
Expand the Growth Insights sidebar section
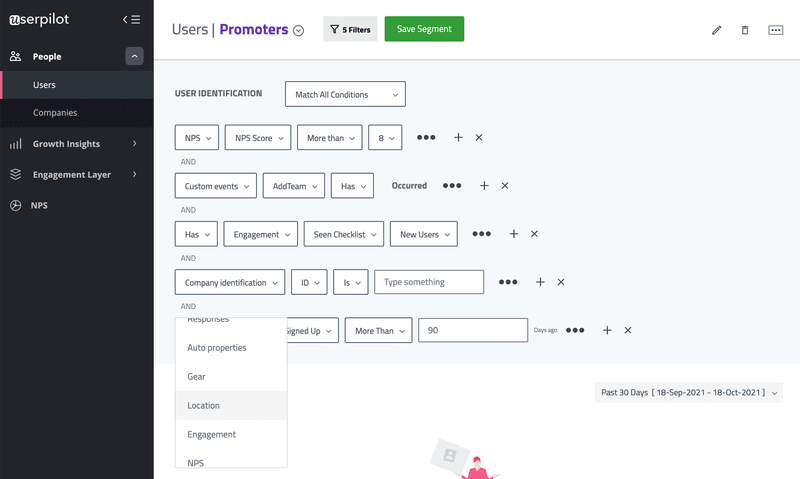tap(134, 144)
